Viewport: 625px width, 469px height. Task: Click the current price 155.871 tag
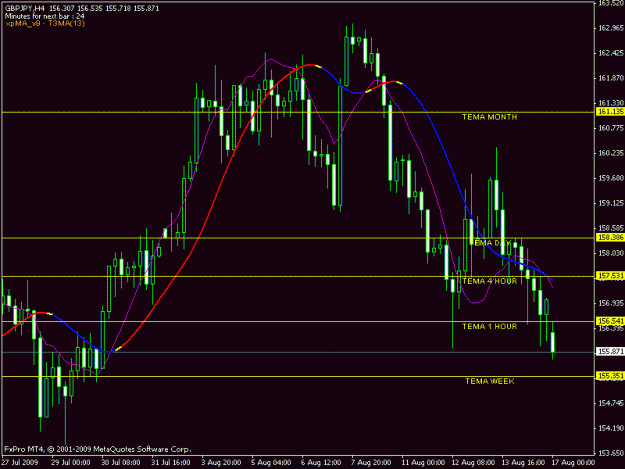point(610,351)
